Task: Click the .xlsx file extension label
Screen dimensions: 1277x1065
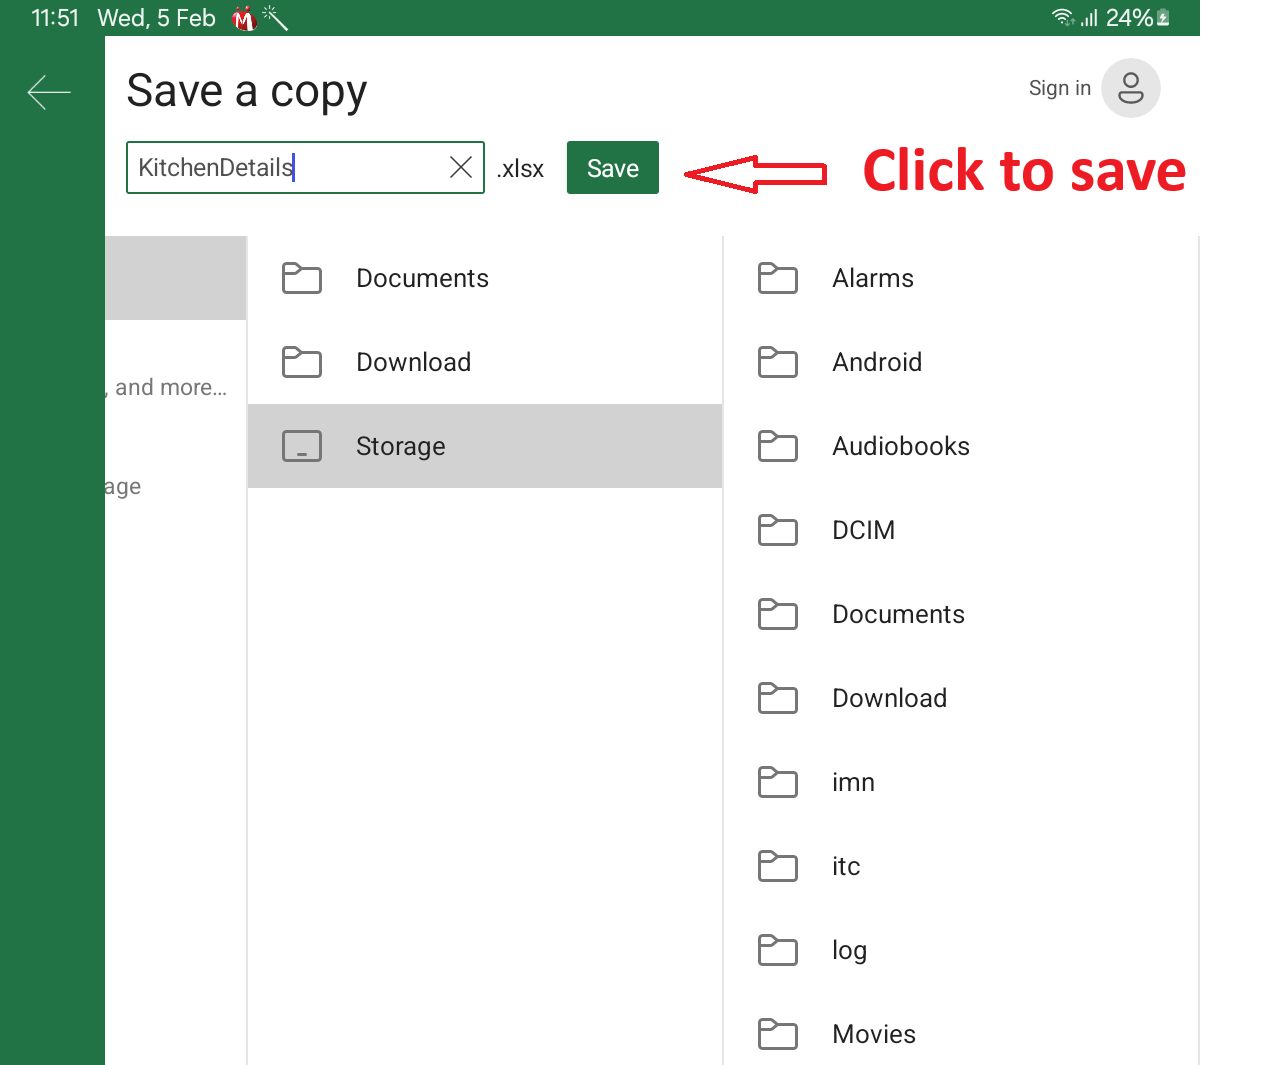Action: click(x=520, y=169)
